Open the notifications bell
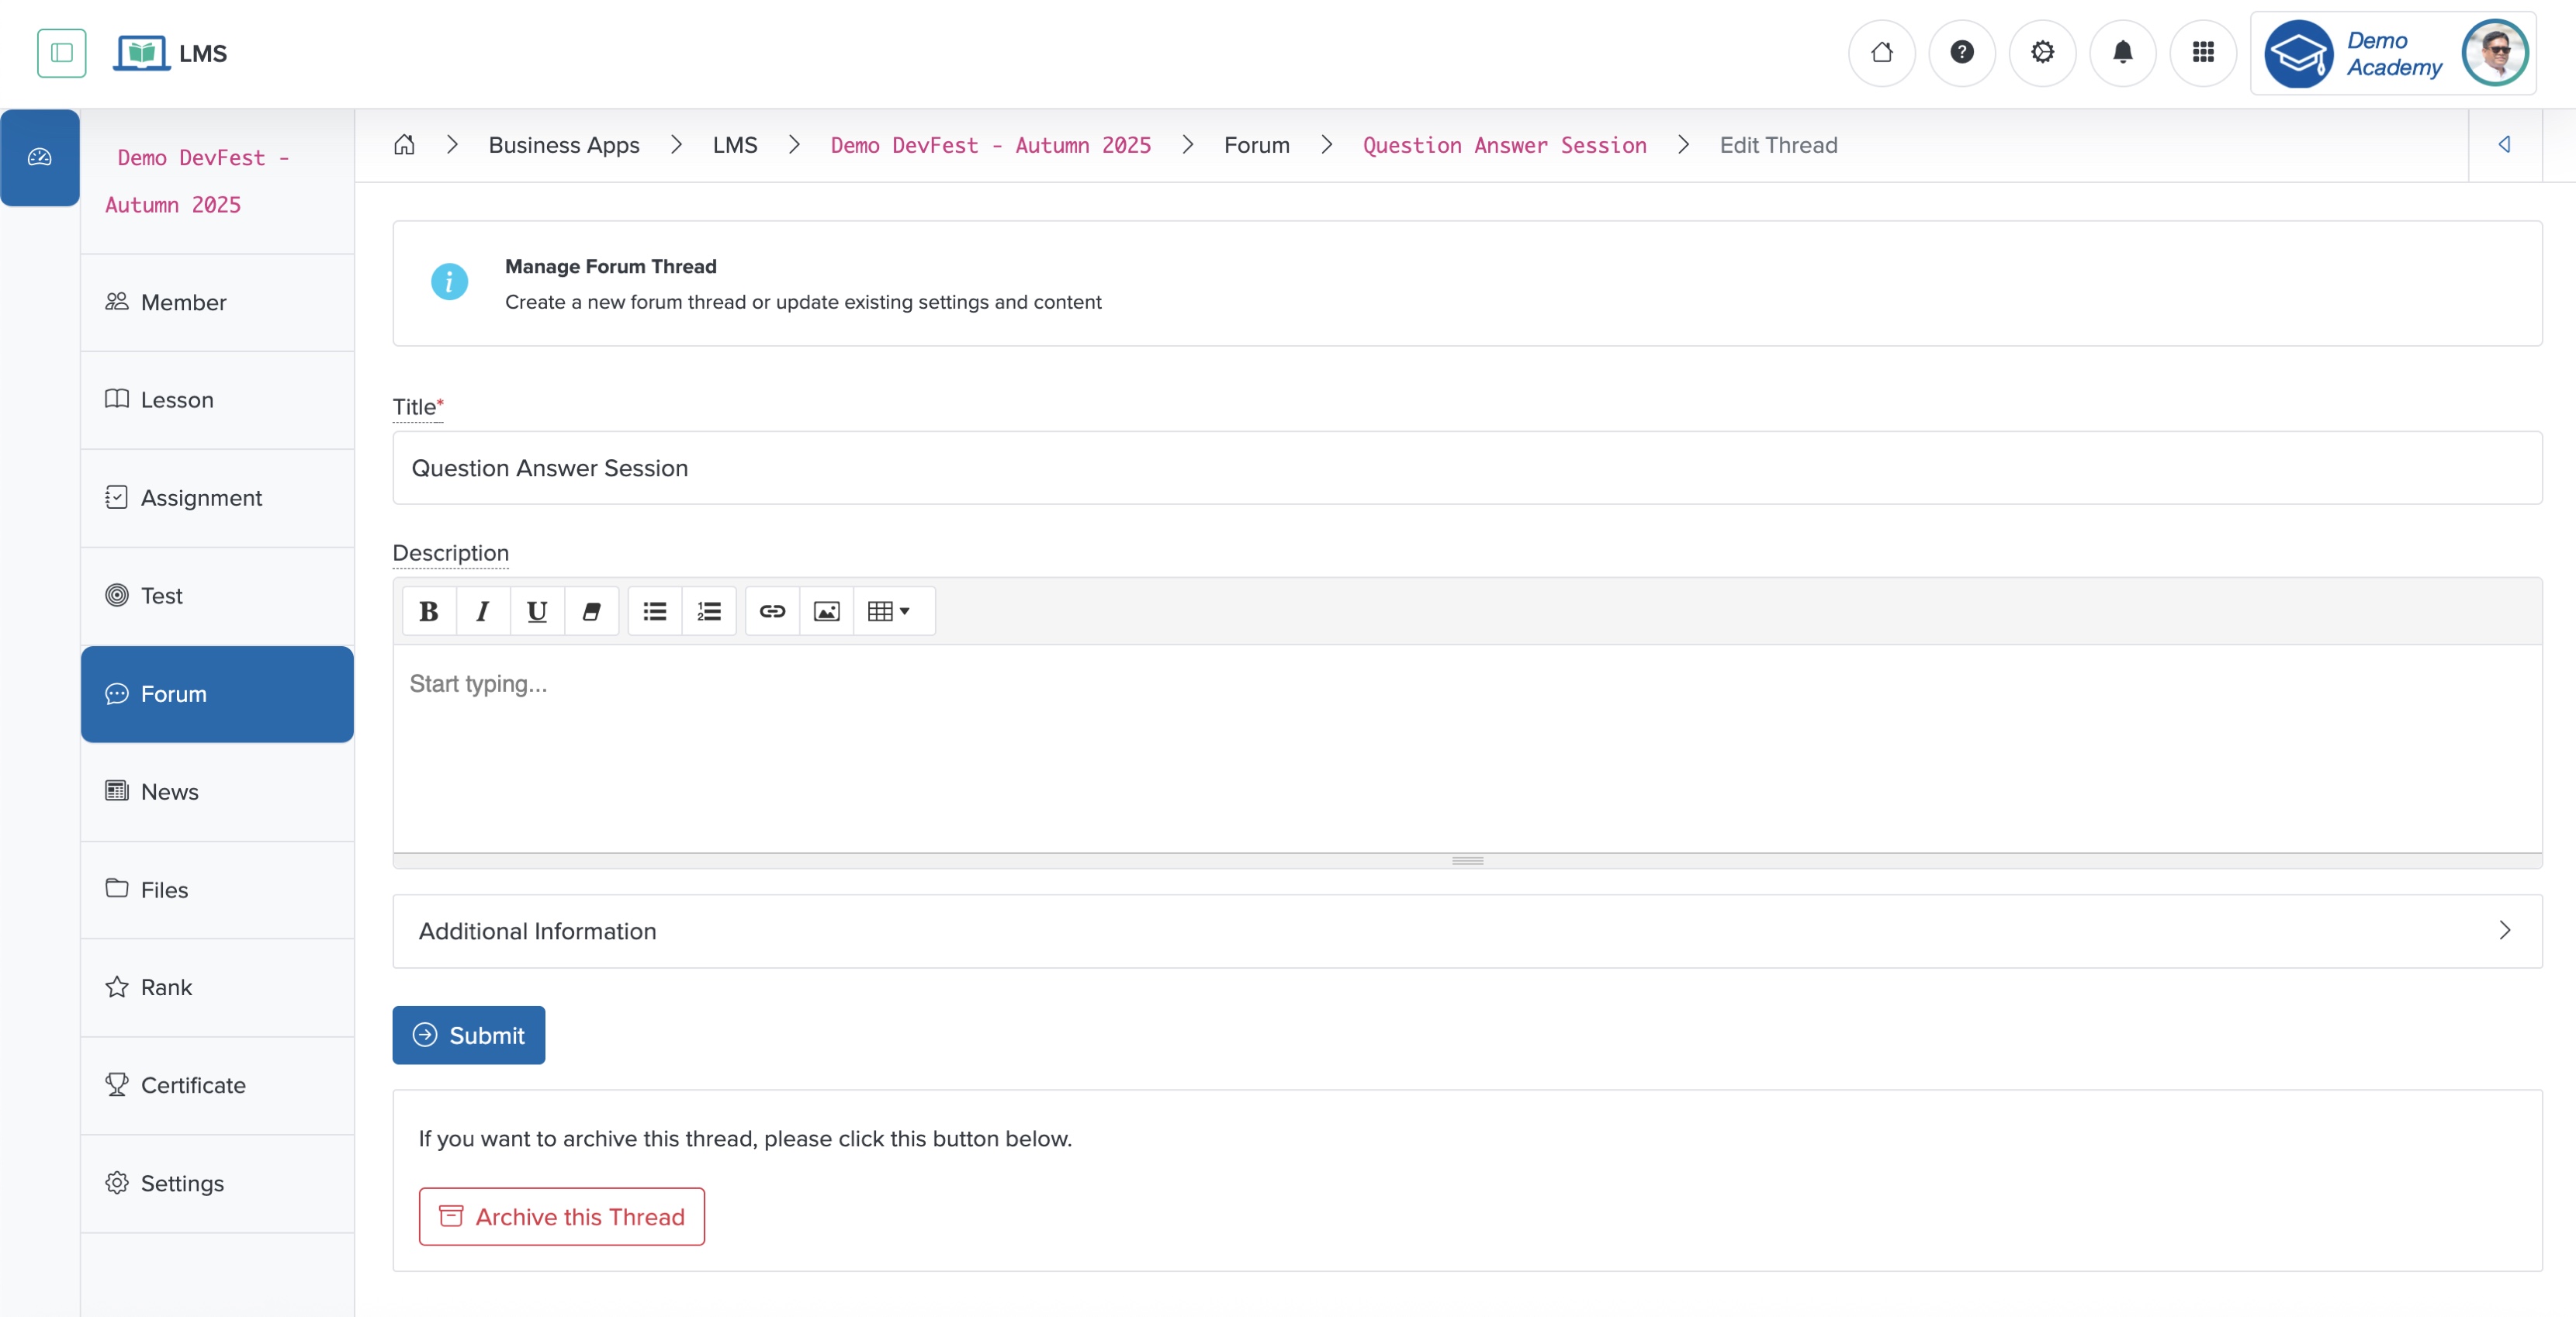 click(x=2123, y=53)
